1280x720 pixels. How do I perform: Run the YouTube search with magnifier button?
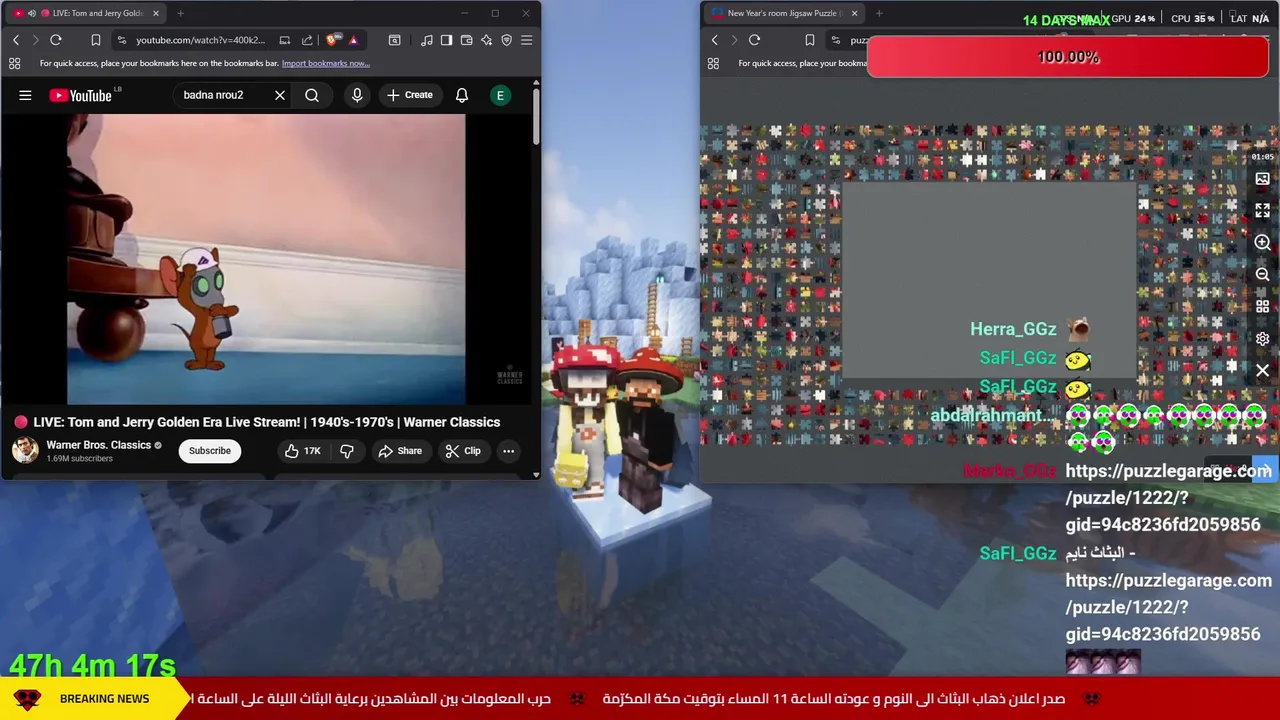[x=312, y=95]
